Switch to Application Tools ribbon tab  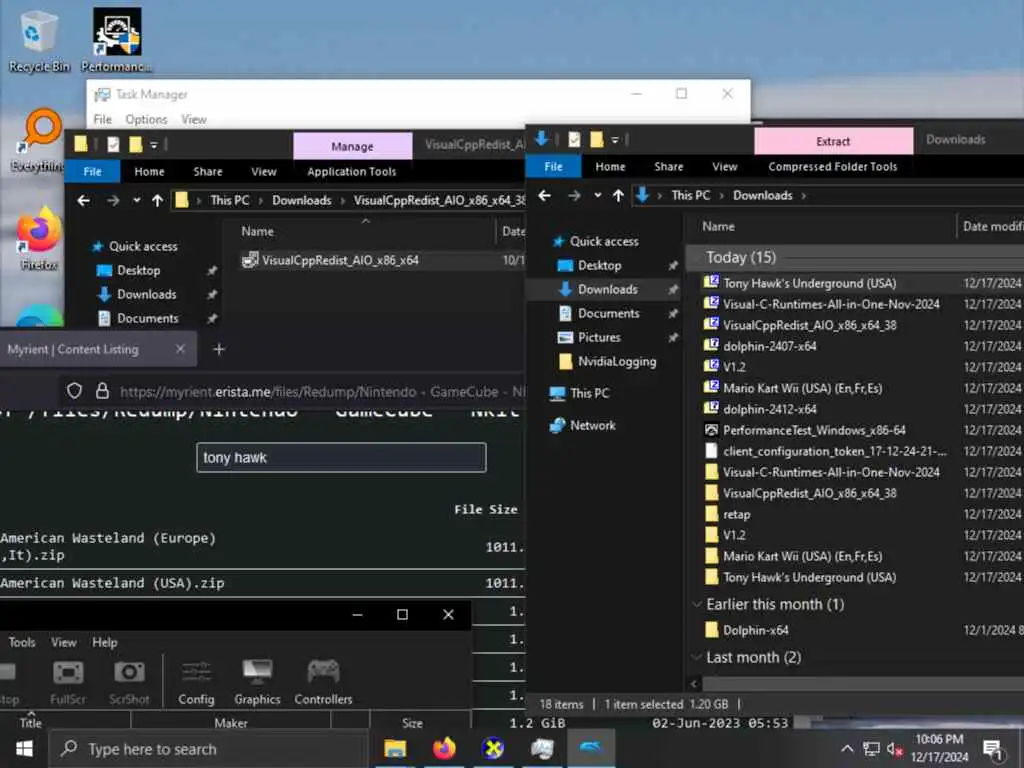(351, 172)
